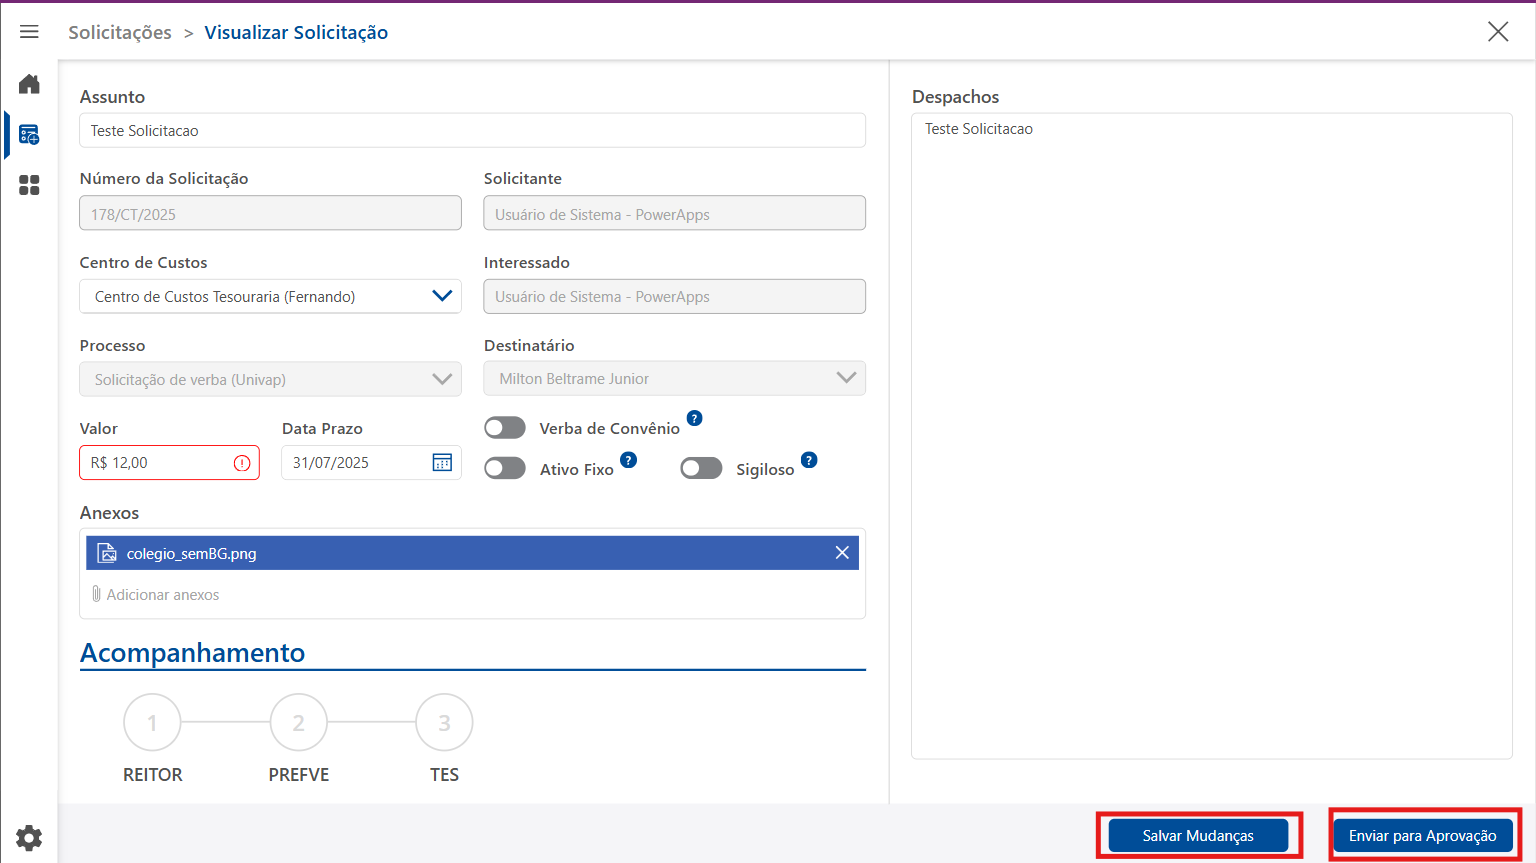
Task: Expand the Destinatário dropdown
Action: click(846, 378)
